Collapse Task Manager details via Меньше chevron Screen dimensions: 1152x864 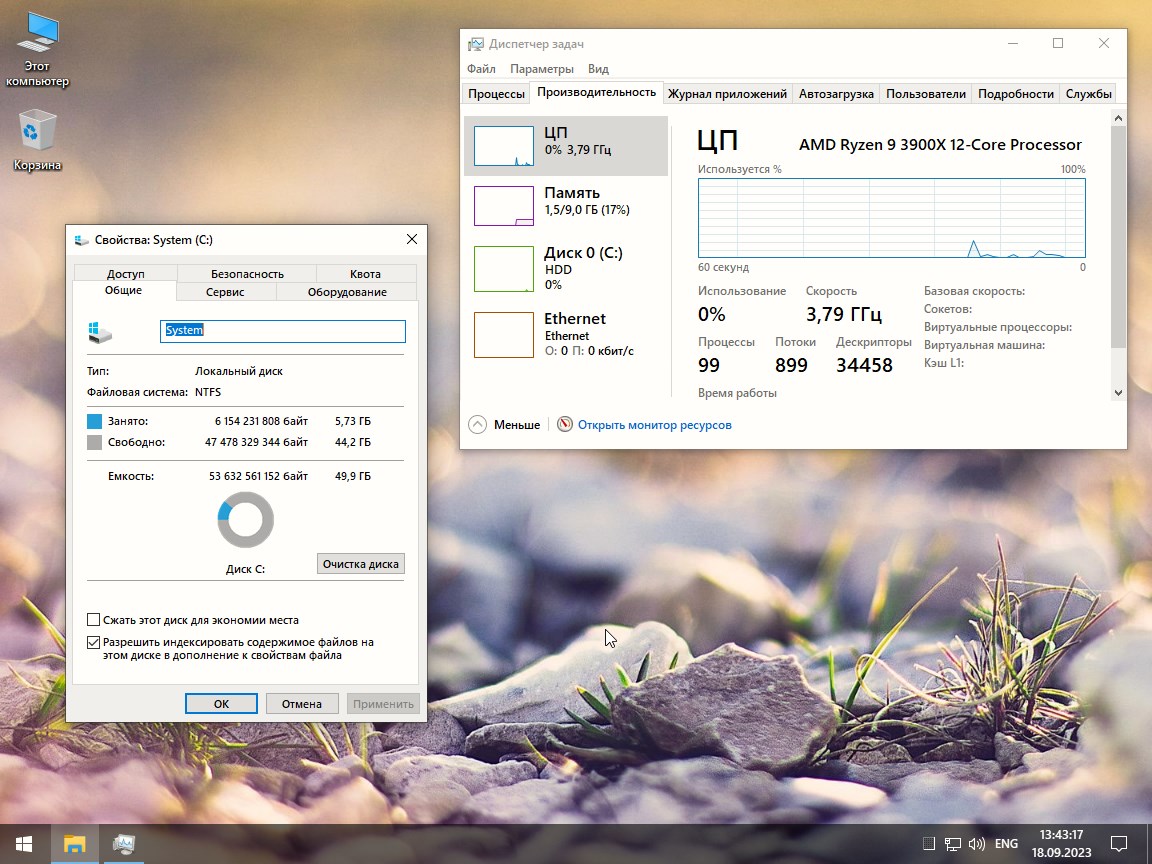477,424
